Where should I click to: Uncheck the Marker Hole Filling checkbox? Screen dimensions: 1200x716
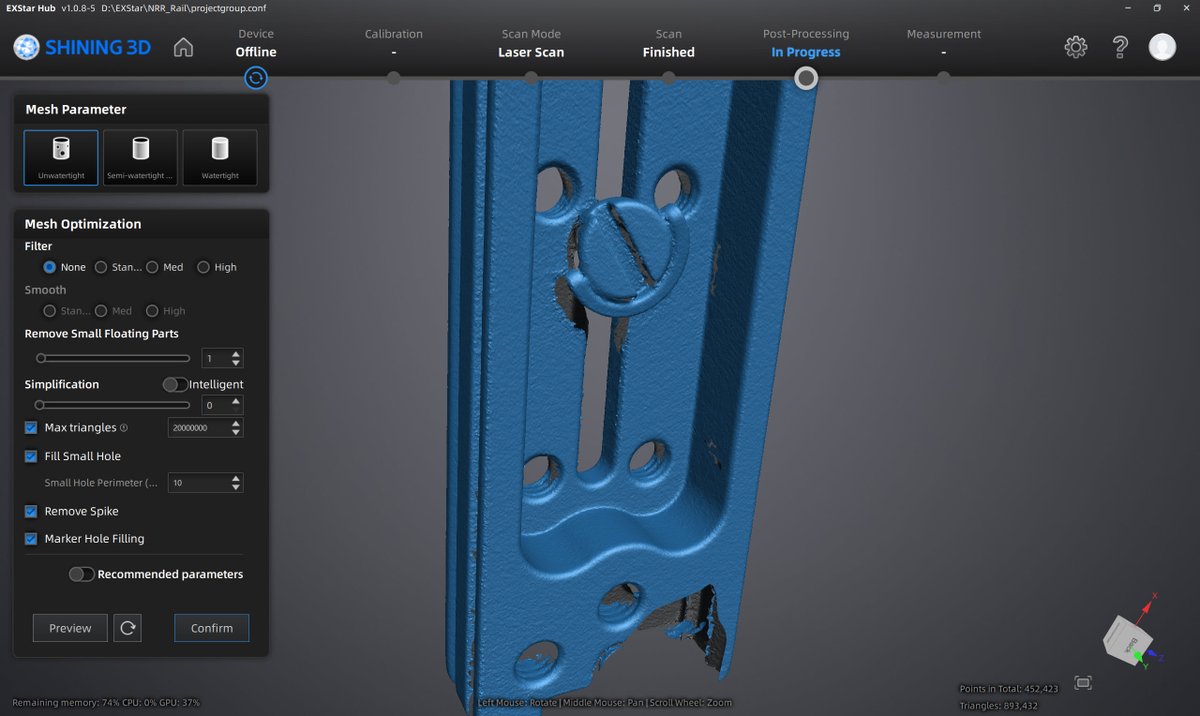31,538
